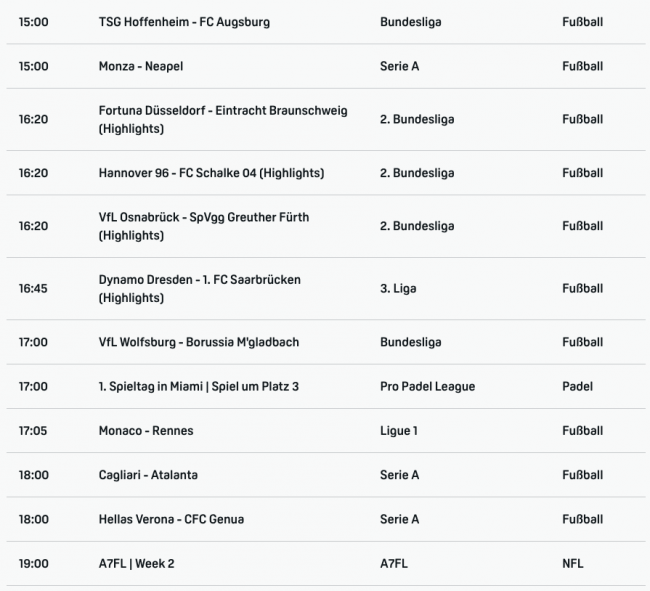Click the Monza - Neapel match title

click(140, 67)
